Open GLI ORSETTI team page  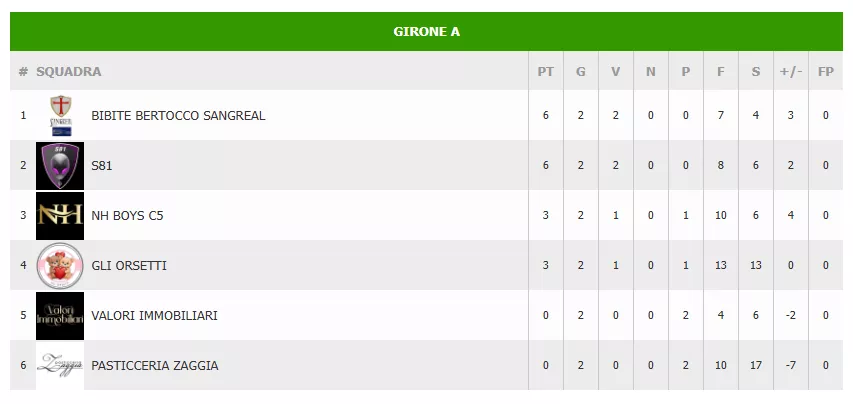pos(129,266)
